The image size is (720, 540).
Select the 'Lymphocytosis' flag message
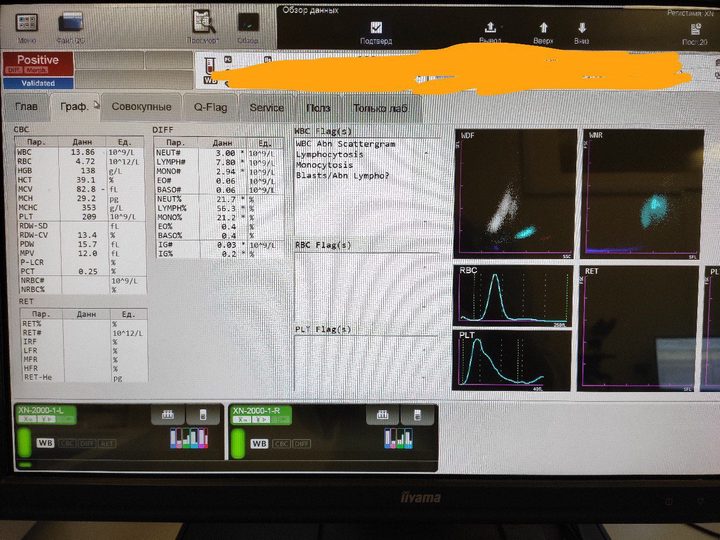329,154
